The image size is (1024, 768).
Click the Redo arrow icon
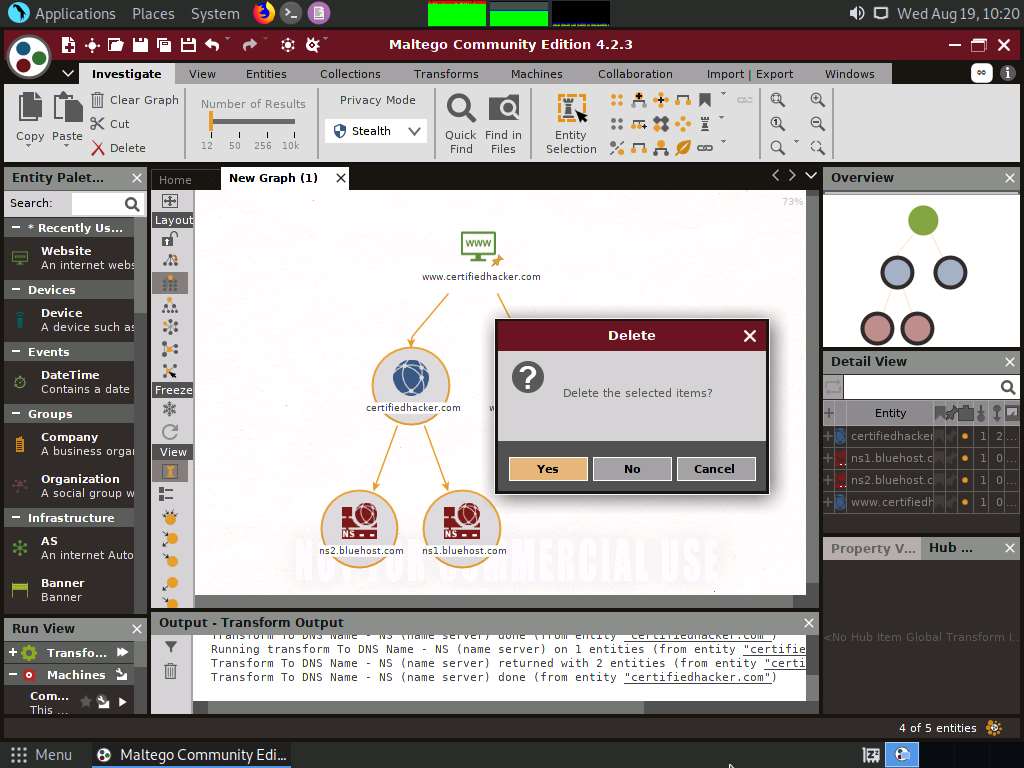[x=249, y=44]
